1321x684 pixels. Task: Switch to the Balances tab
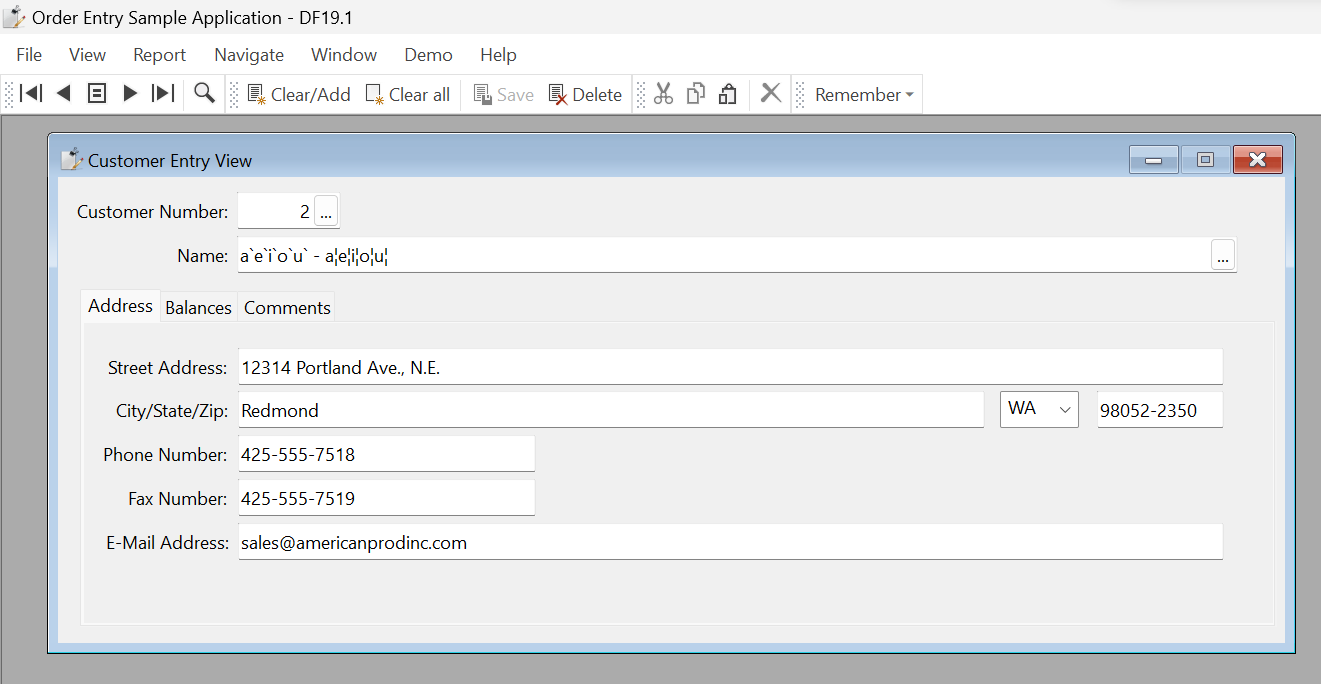[198, 308]
